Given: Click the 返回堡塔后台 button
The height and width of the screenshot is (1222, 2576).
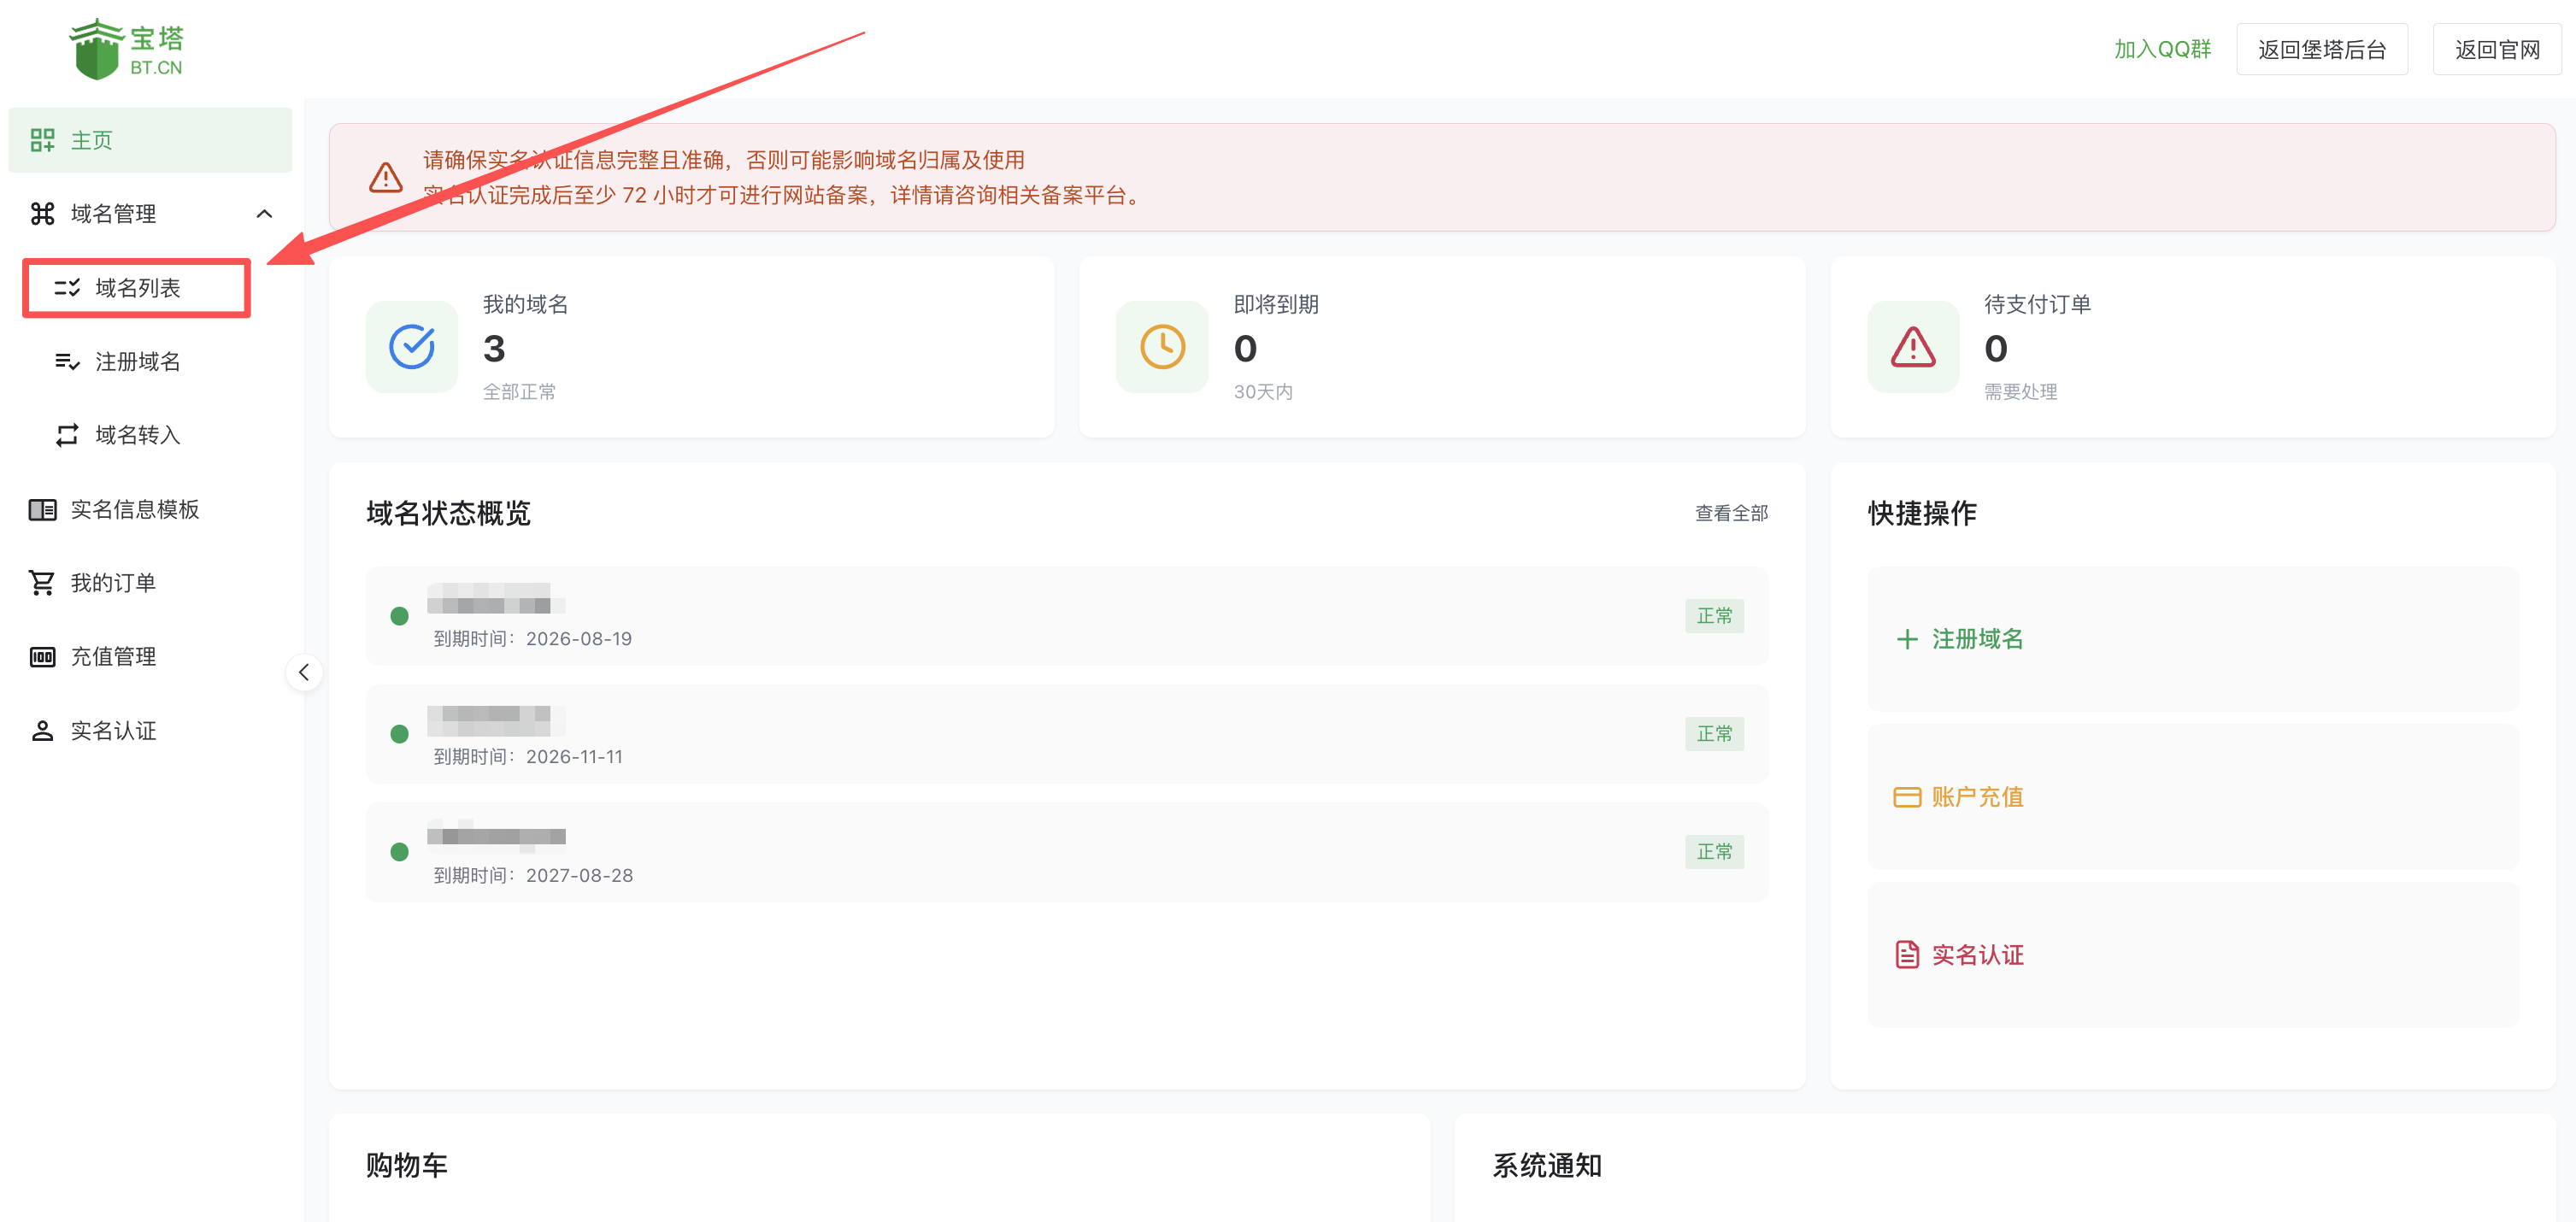Looking at the screenshot, I should [2322, 48].
